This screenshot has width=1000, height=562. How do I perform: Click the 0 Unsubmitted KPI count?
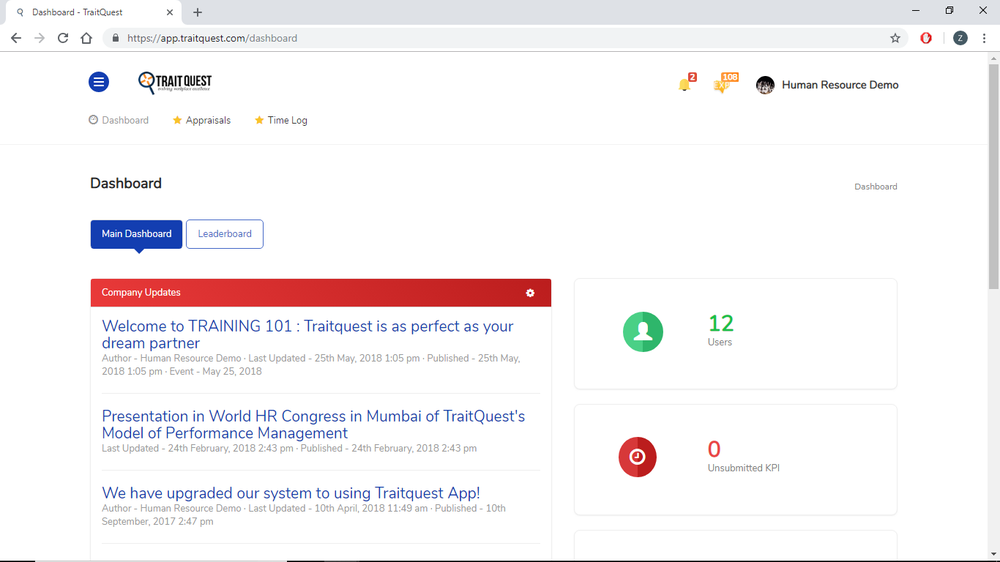(714, 449)
